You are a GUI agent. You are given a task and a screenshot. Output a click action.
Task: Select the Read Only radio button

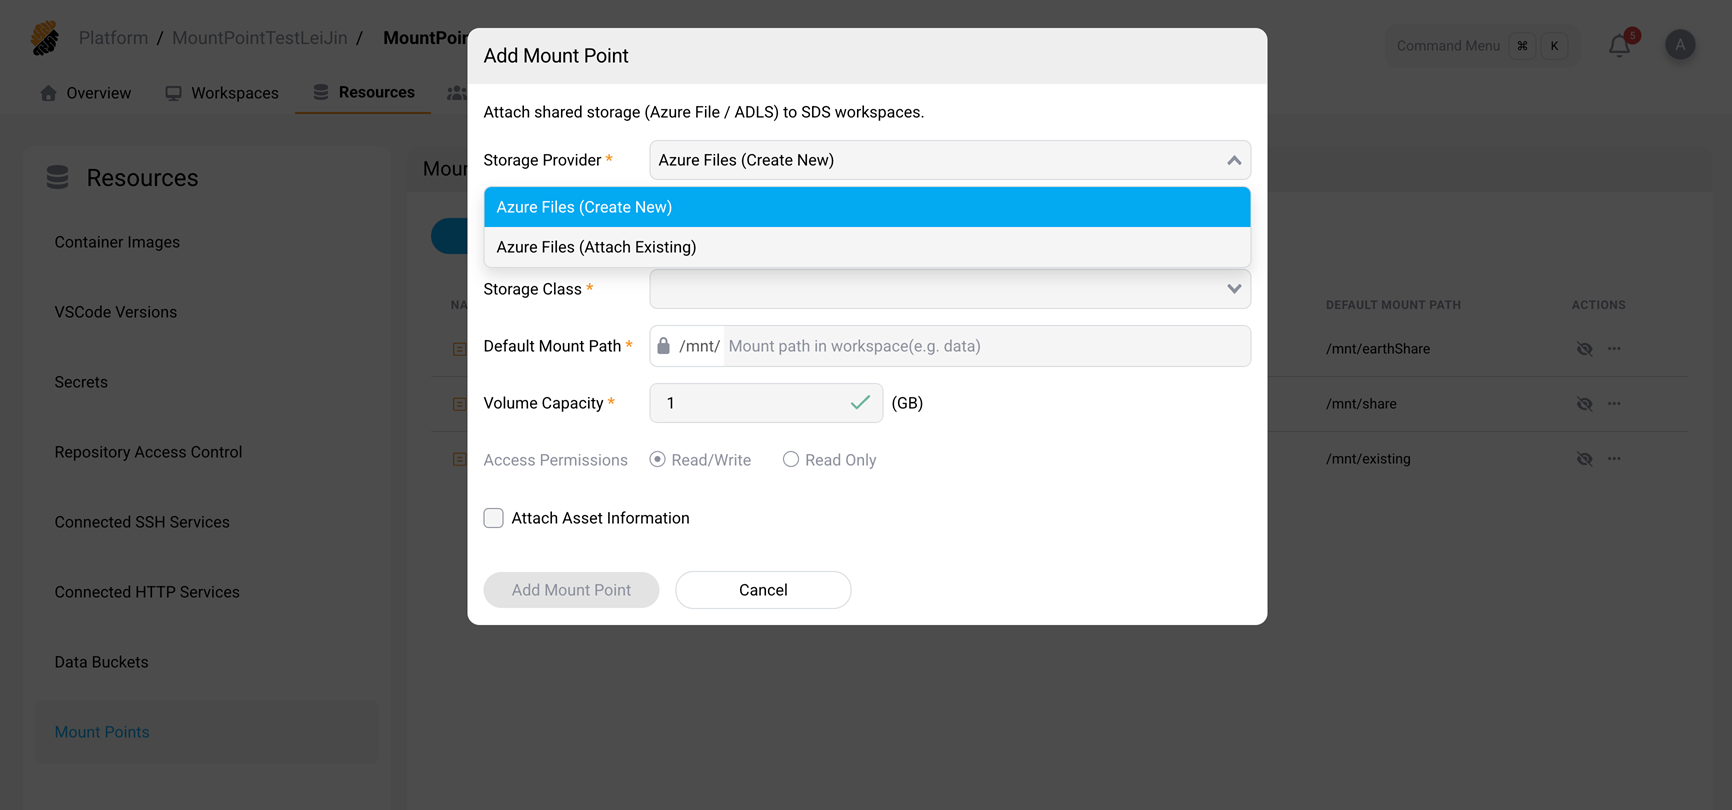point(791,460)
